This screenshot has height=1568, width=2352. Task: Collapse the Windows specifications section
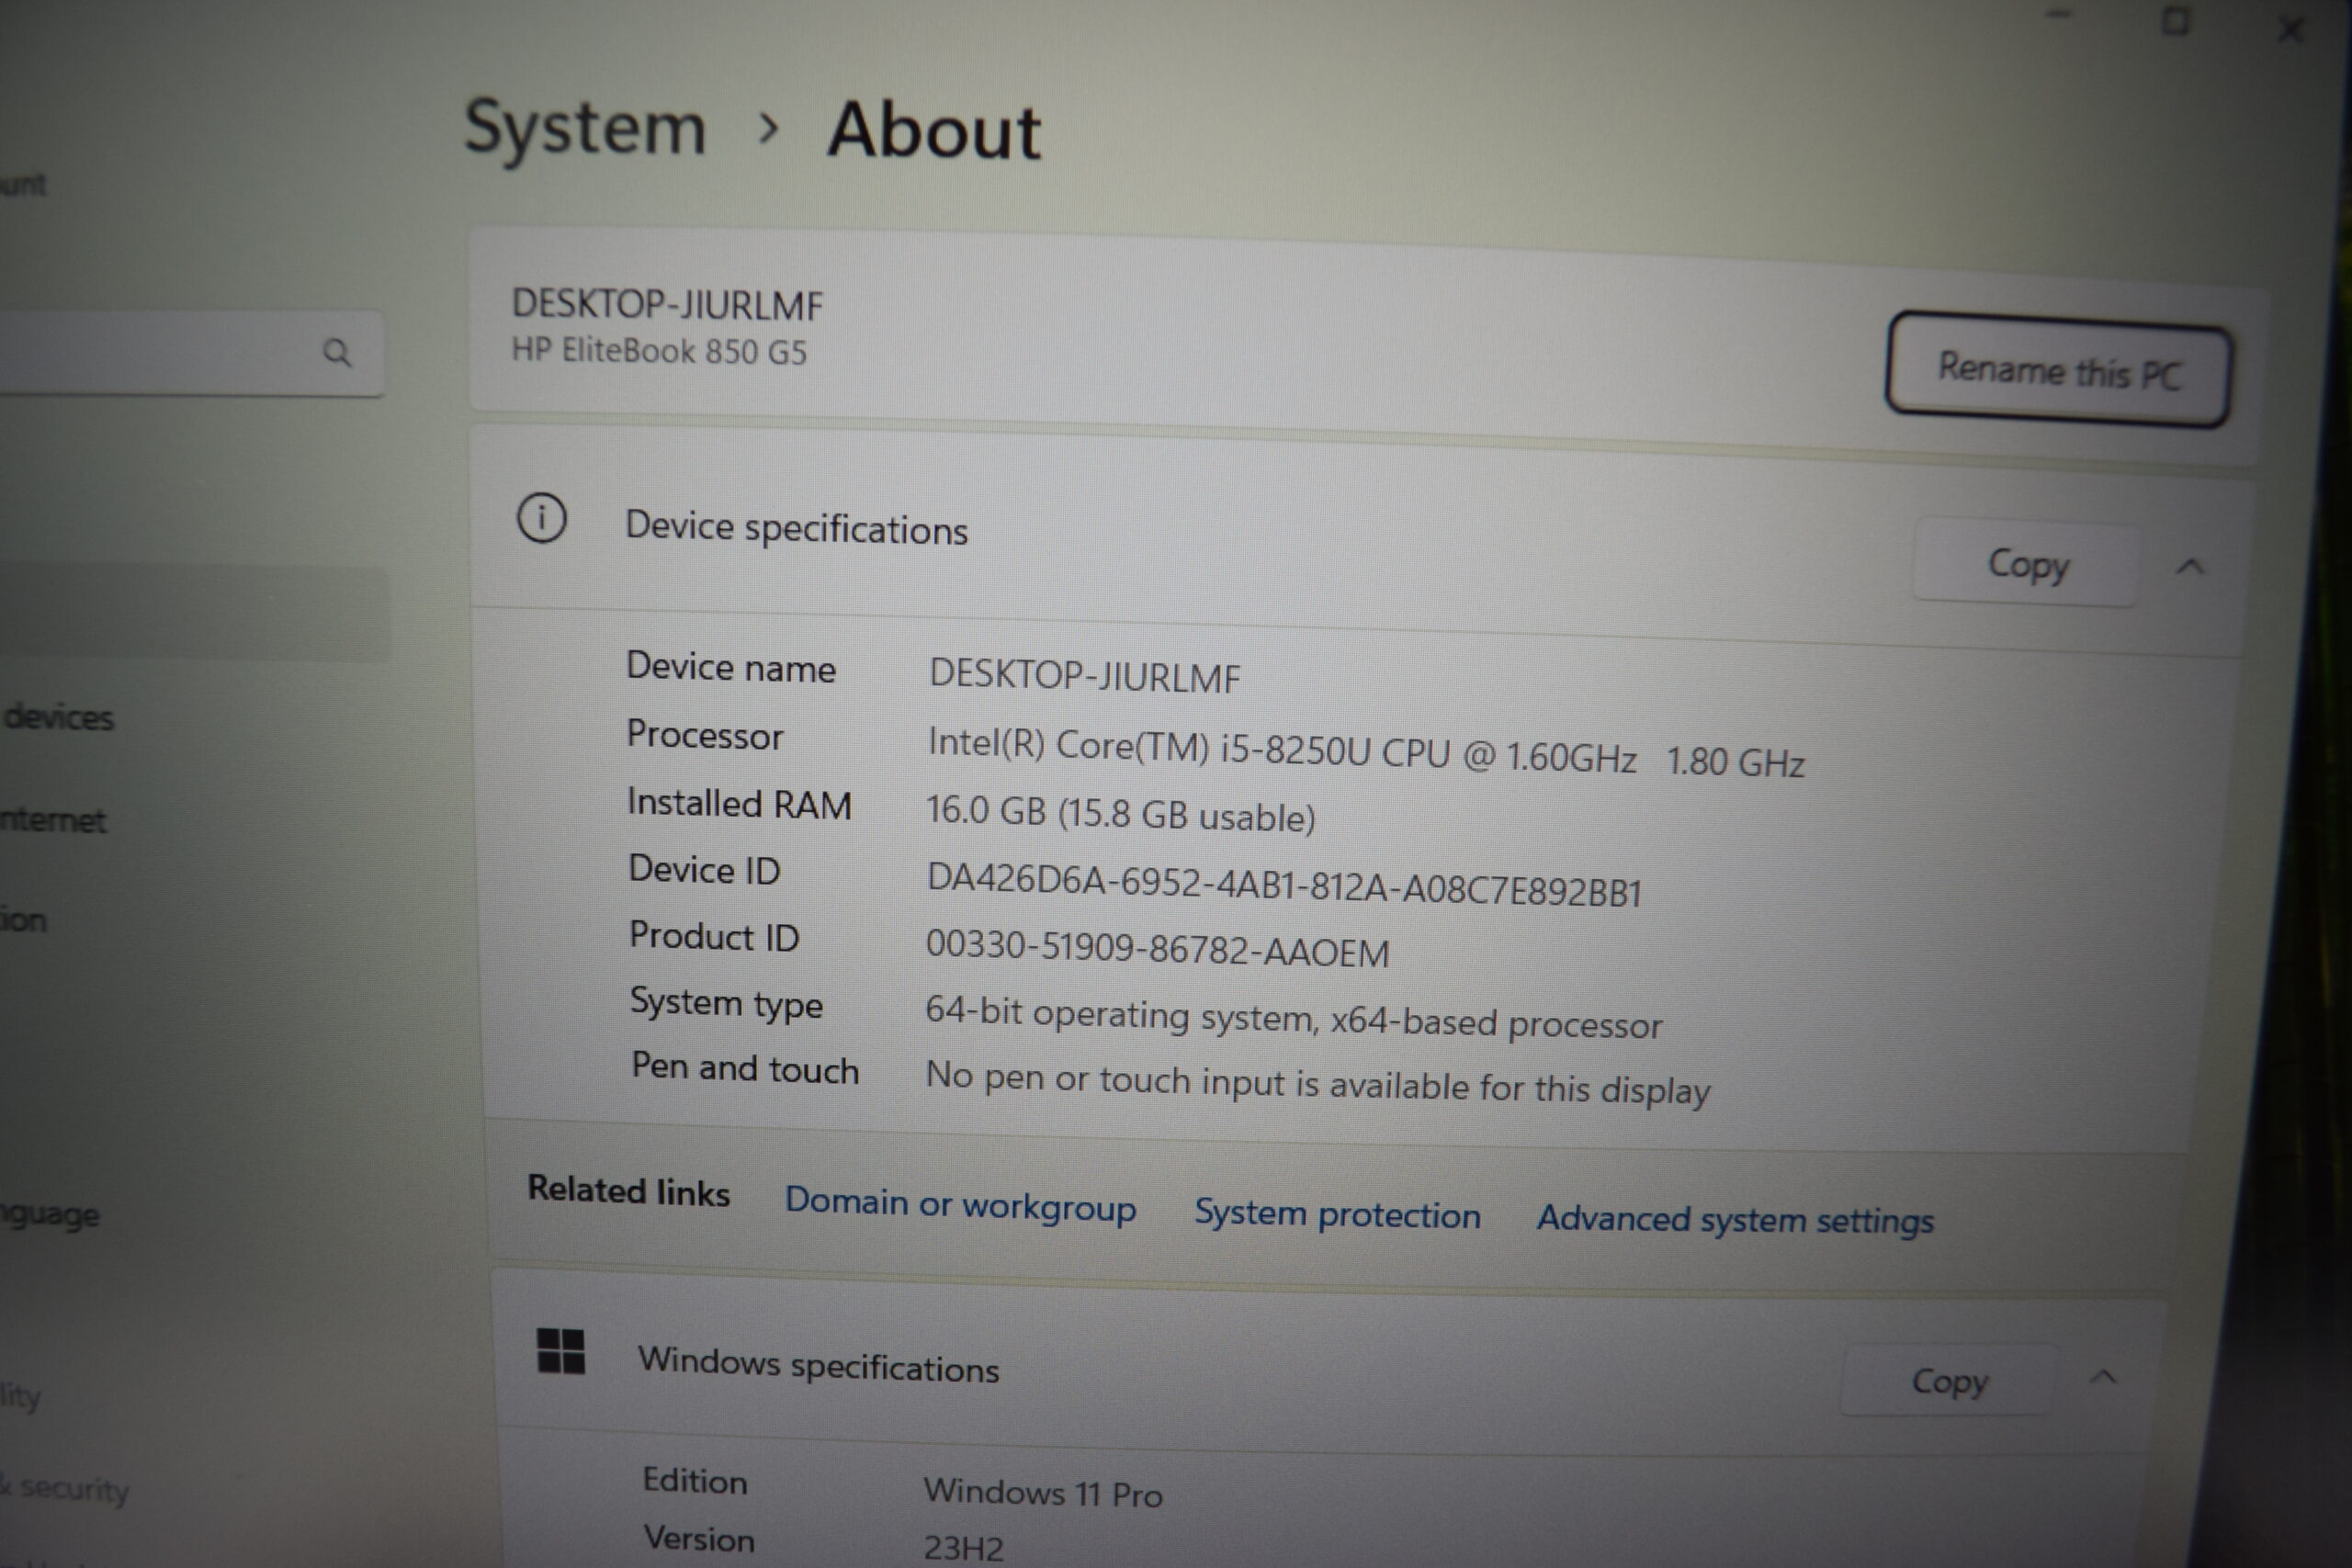2103,1377
